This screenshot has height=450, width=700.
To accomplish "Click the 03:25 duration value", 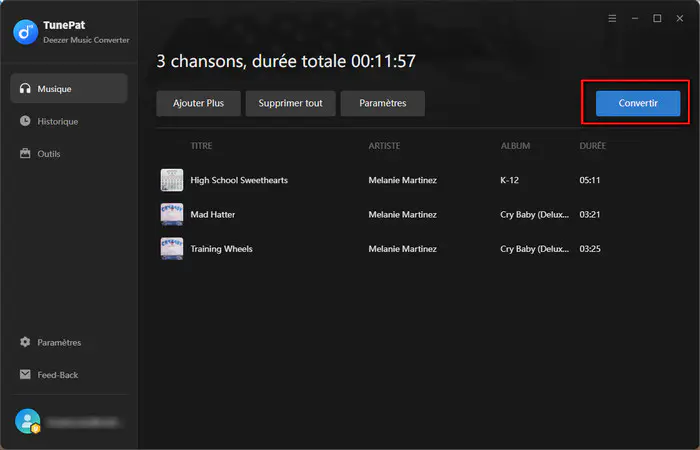I will pos(590,249).
